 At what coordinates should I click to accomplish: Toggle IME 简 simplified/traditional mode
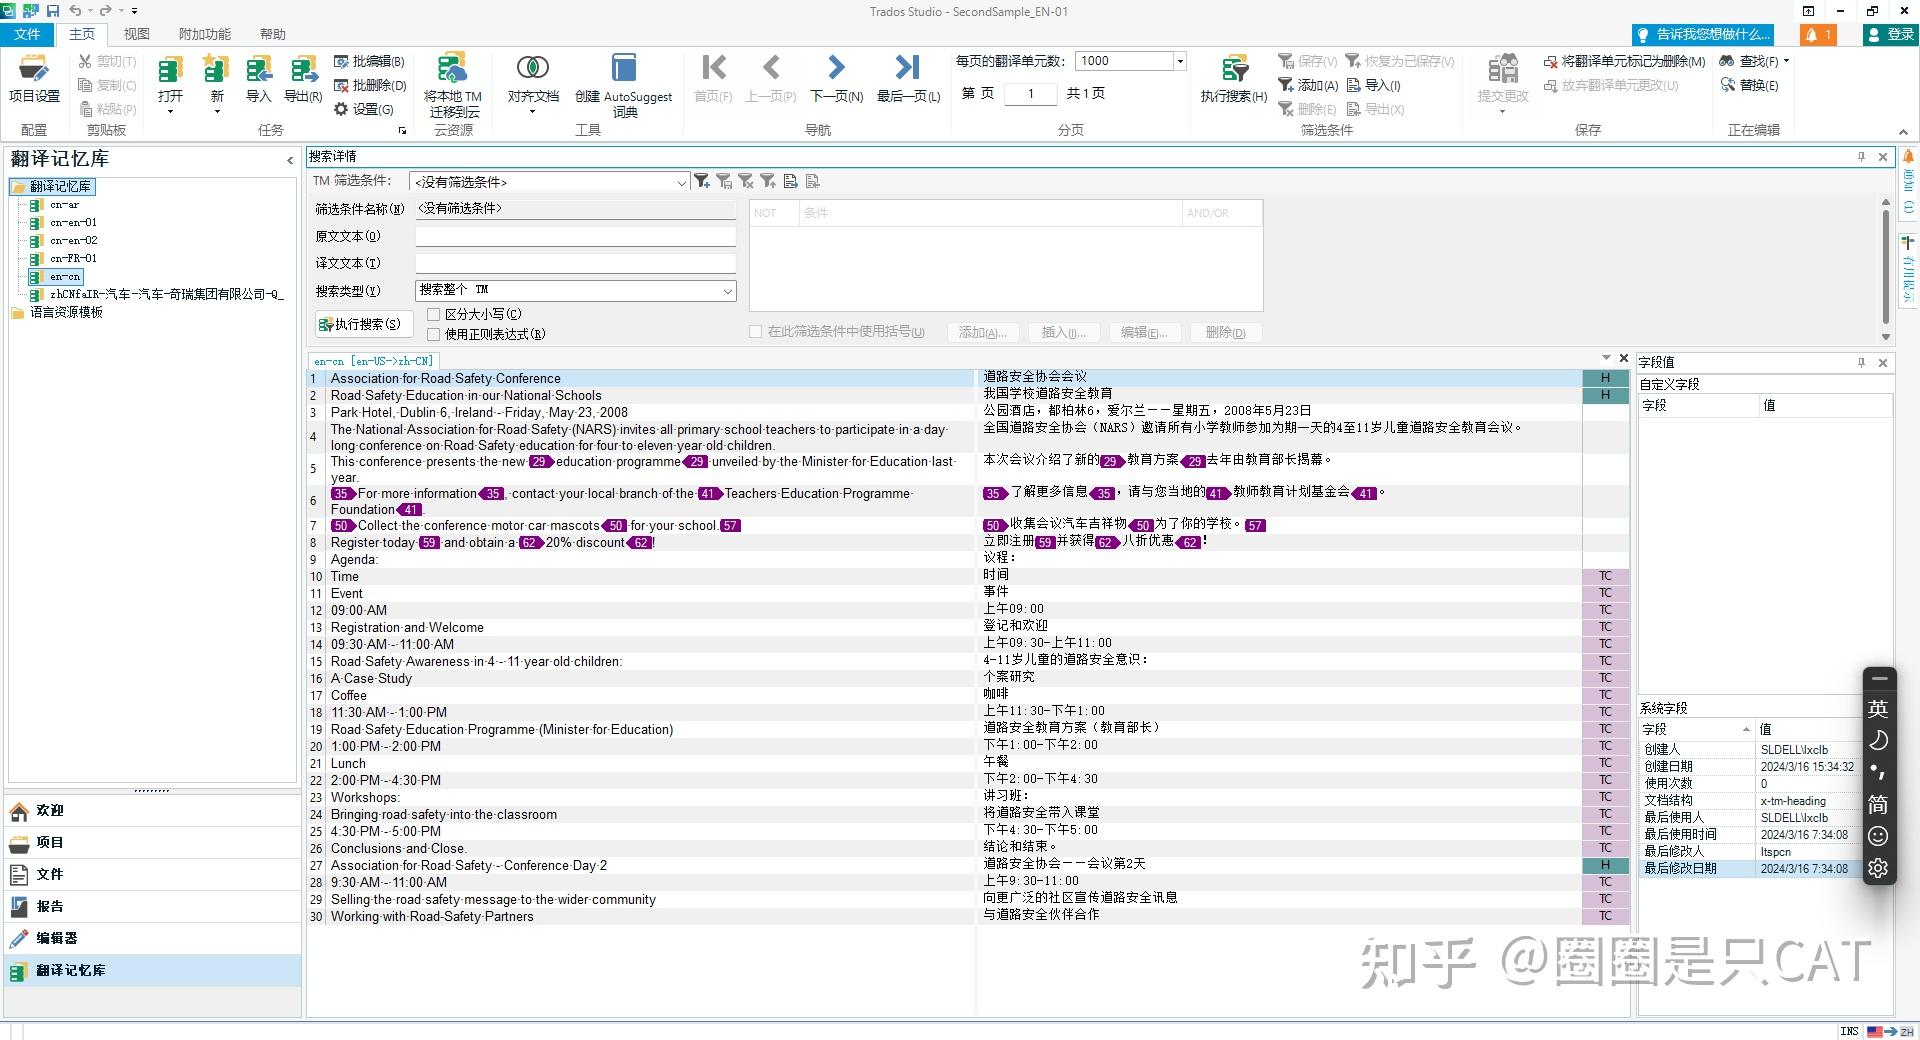coord(1878,804)
